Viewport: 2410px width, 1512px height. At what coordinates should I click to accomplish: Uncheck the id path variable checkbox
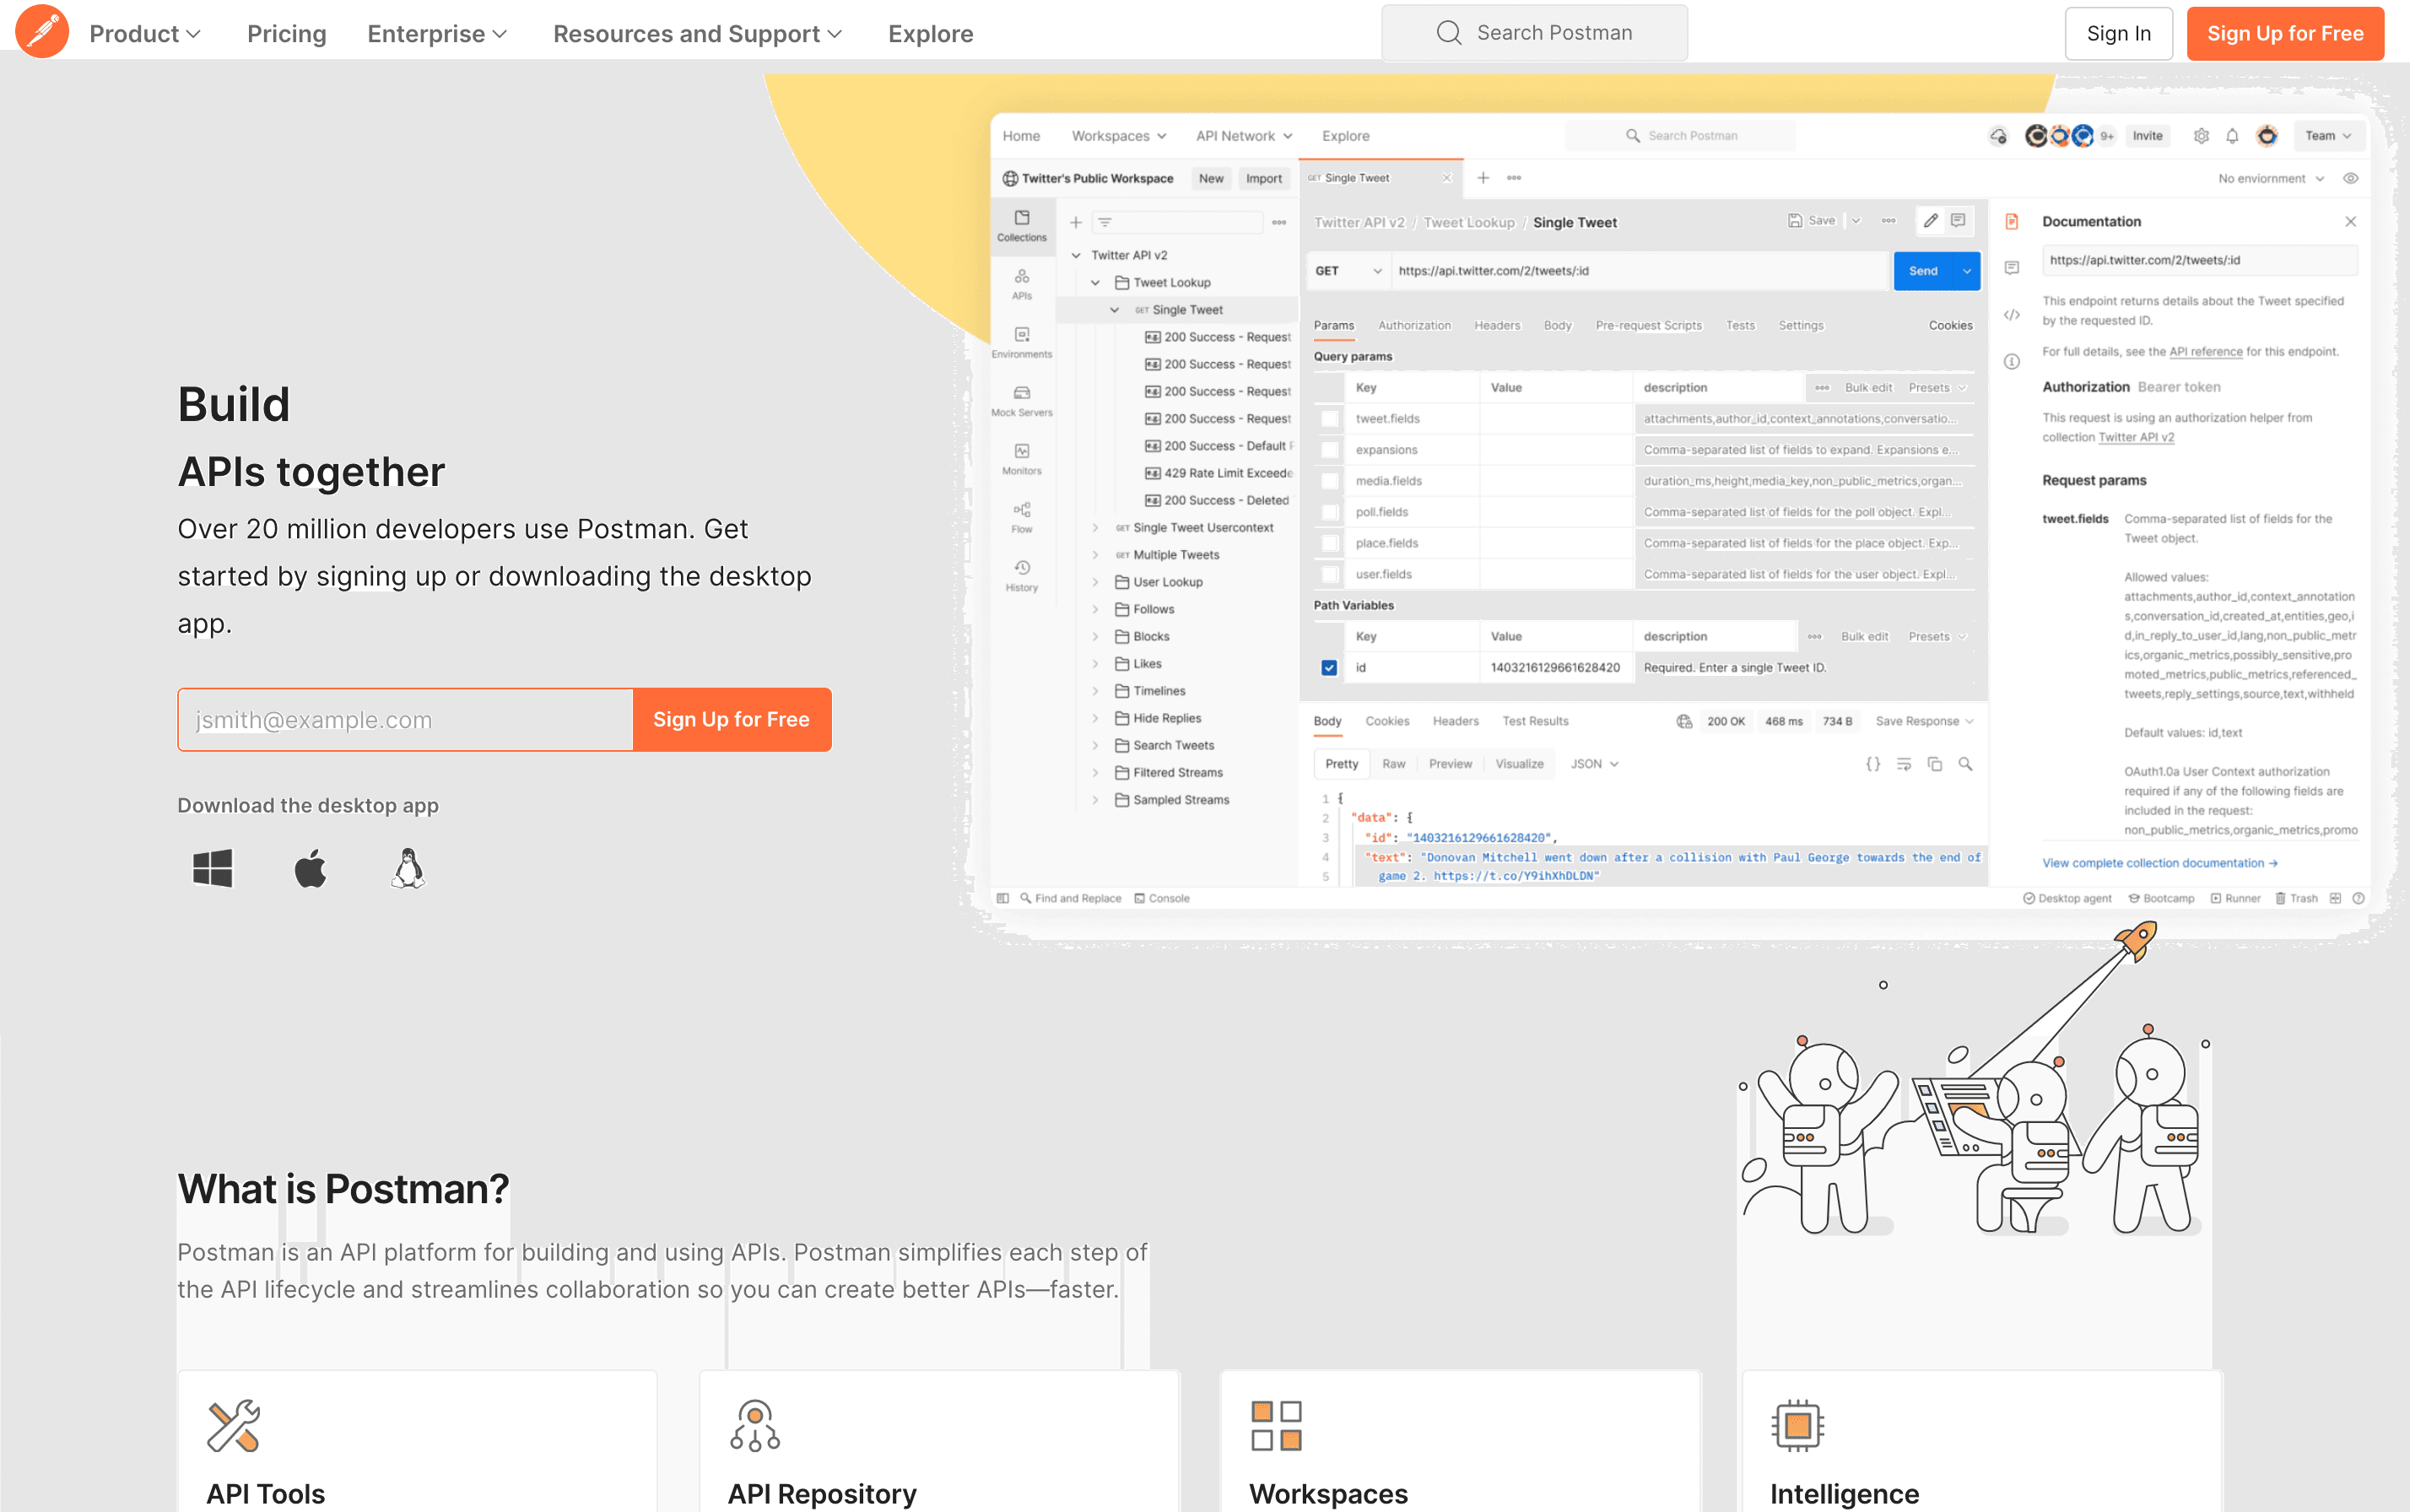[1329, 668]
